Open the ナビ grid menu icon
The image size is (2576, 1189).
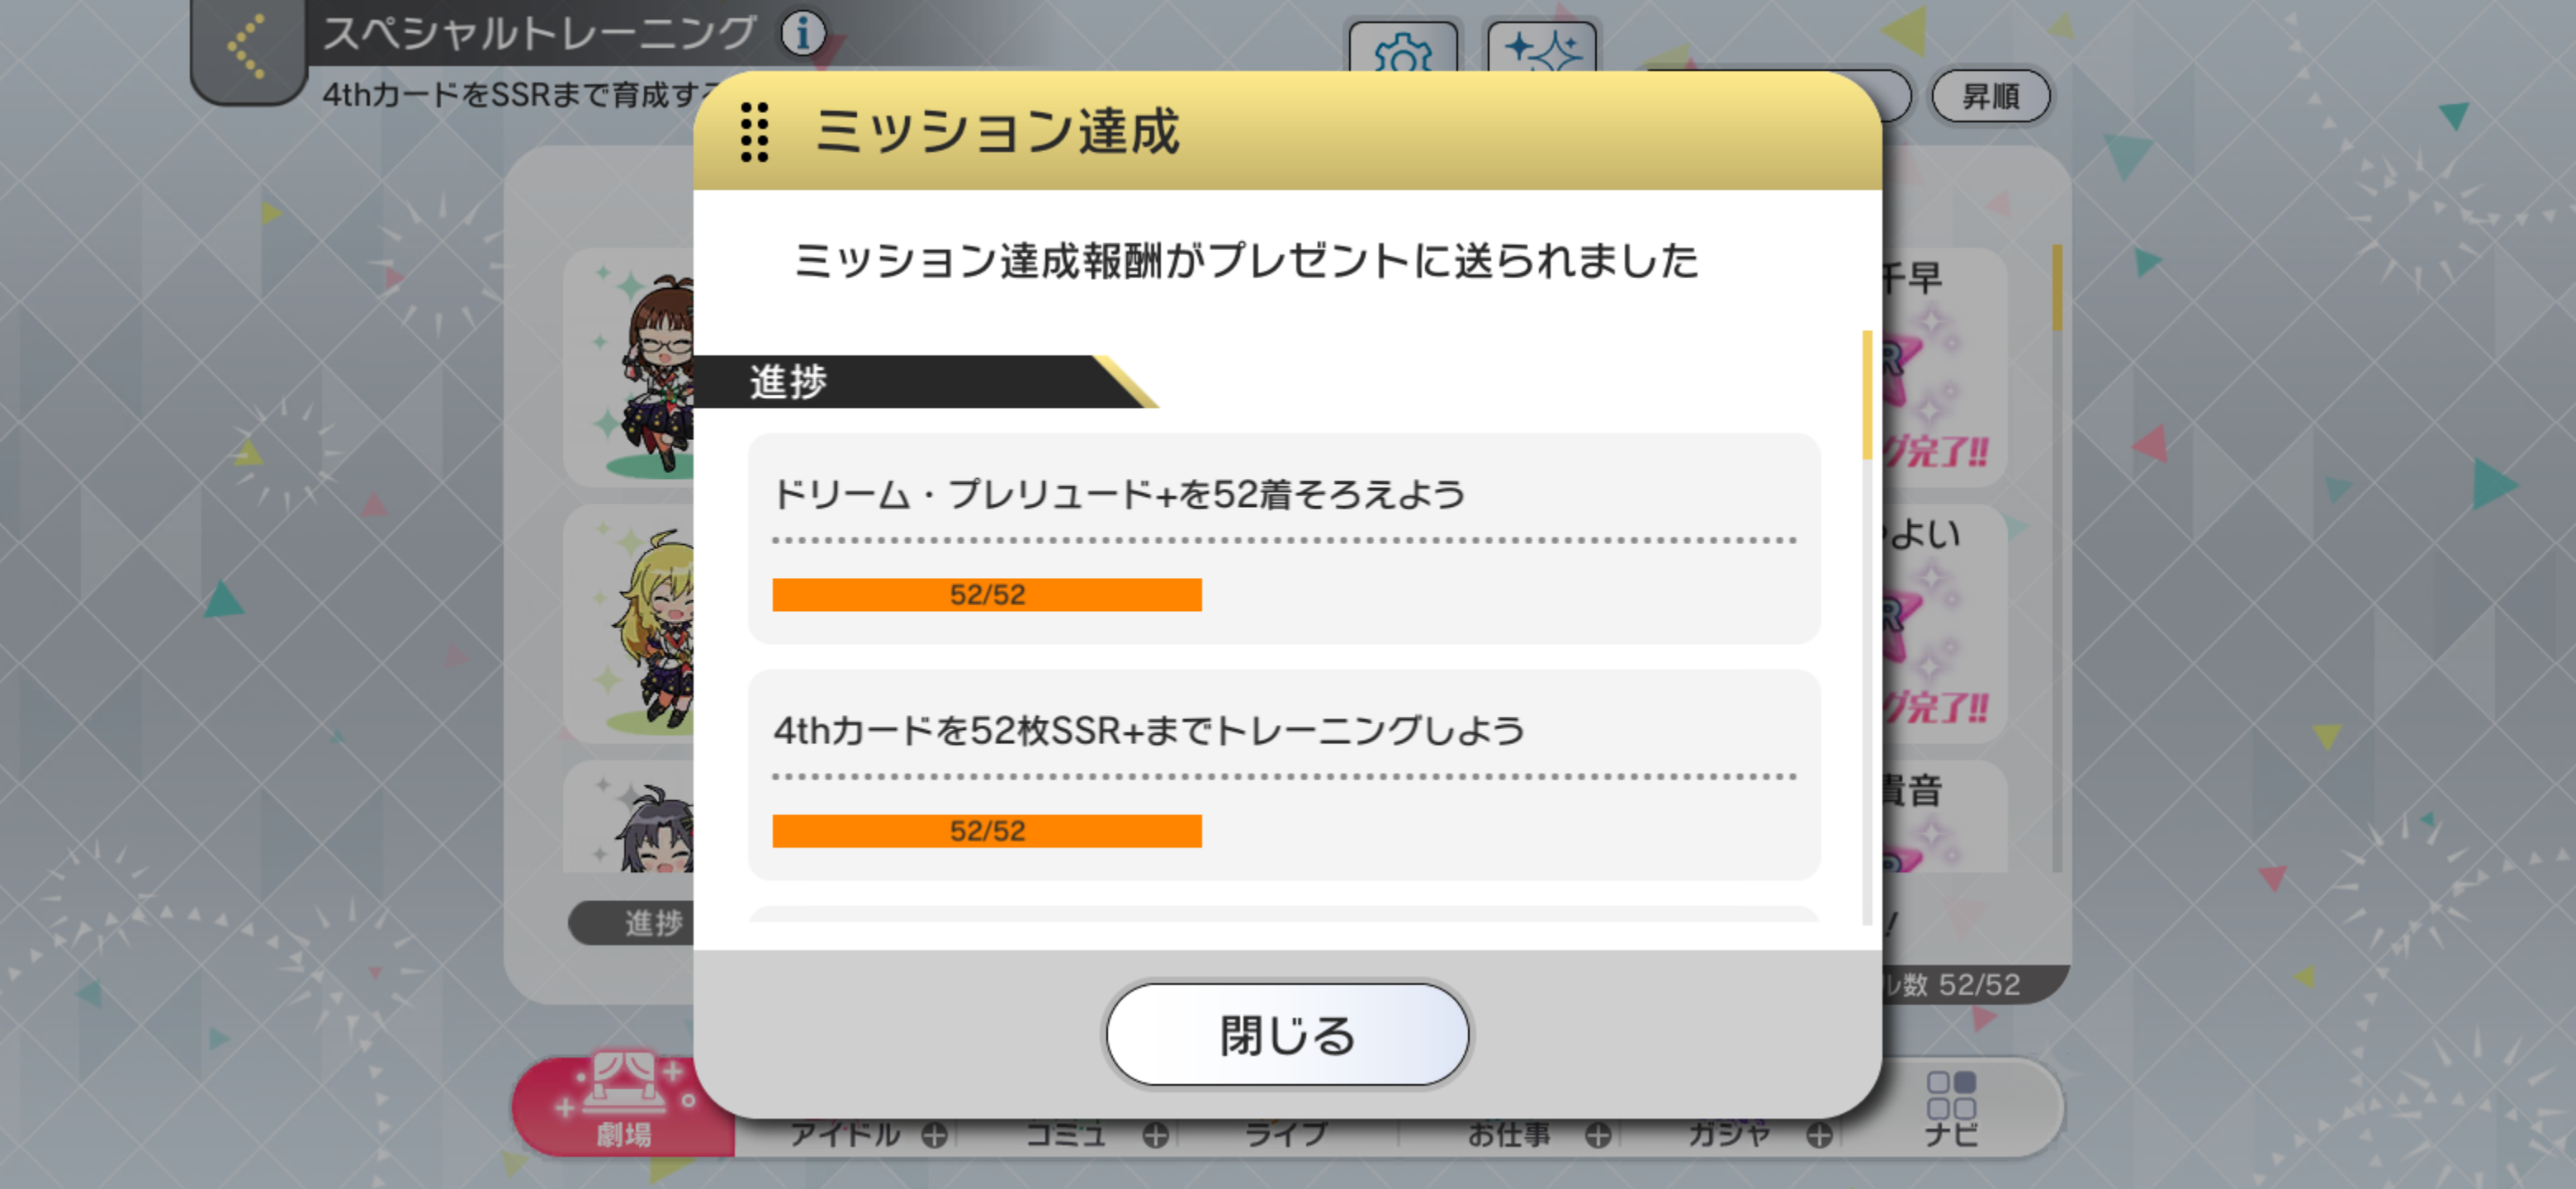click(1951, 1108)
